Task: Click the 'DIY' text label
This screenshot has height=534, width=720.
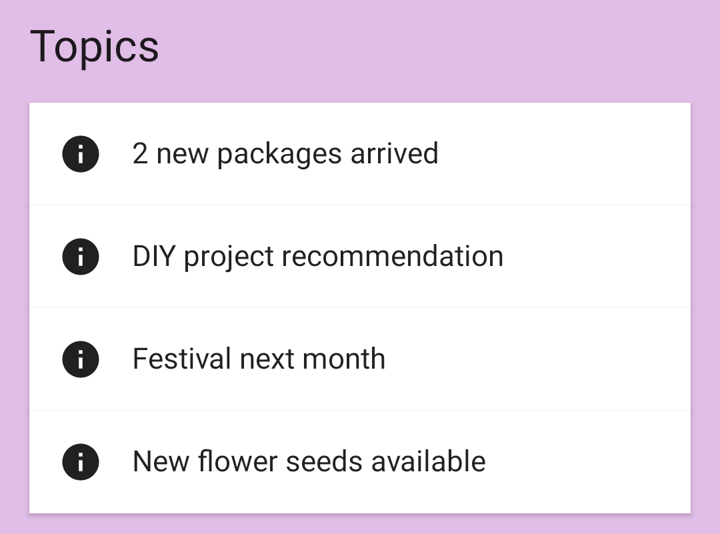Action: coord(153,257)
